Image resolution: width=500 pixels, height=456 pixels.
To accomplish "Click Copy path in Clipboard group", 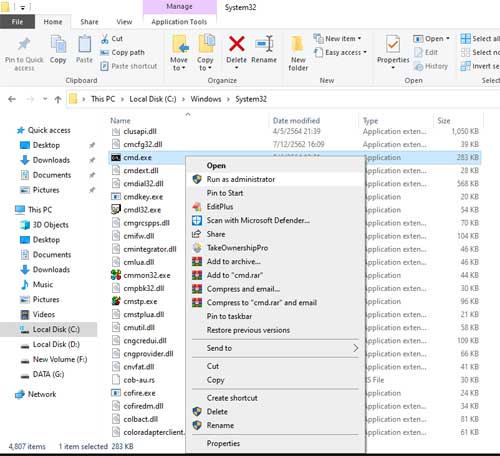I will 122,52.
